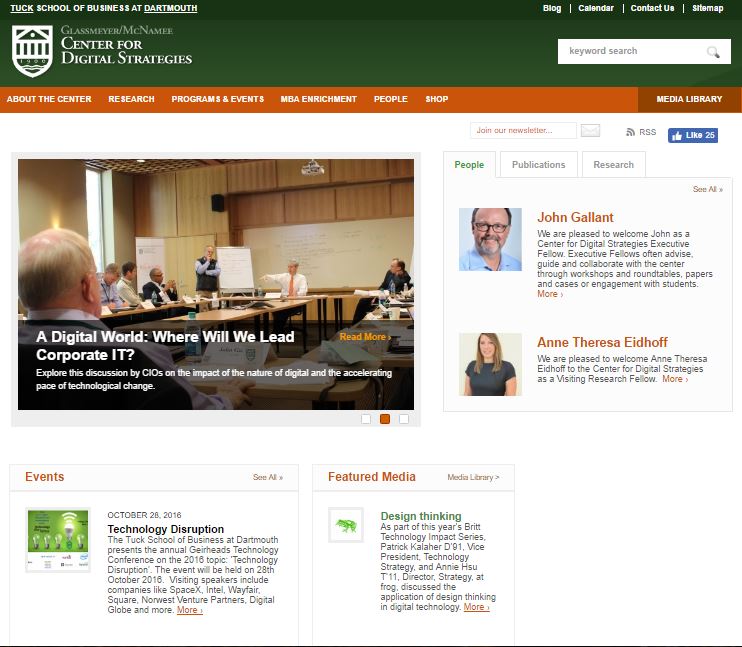Open the About the Center menu
Screen dimensions: 742x647
(x=49, y=99)
